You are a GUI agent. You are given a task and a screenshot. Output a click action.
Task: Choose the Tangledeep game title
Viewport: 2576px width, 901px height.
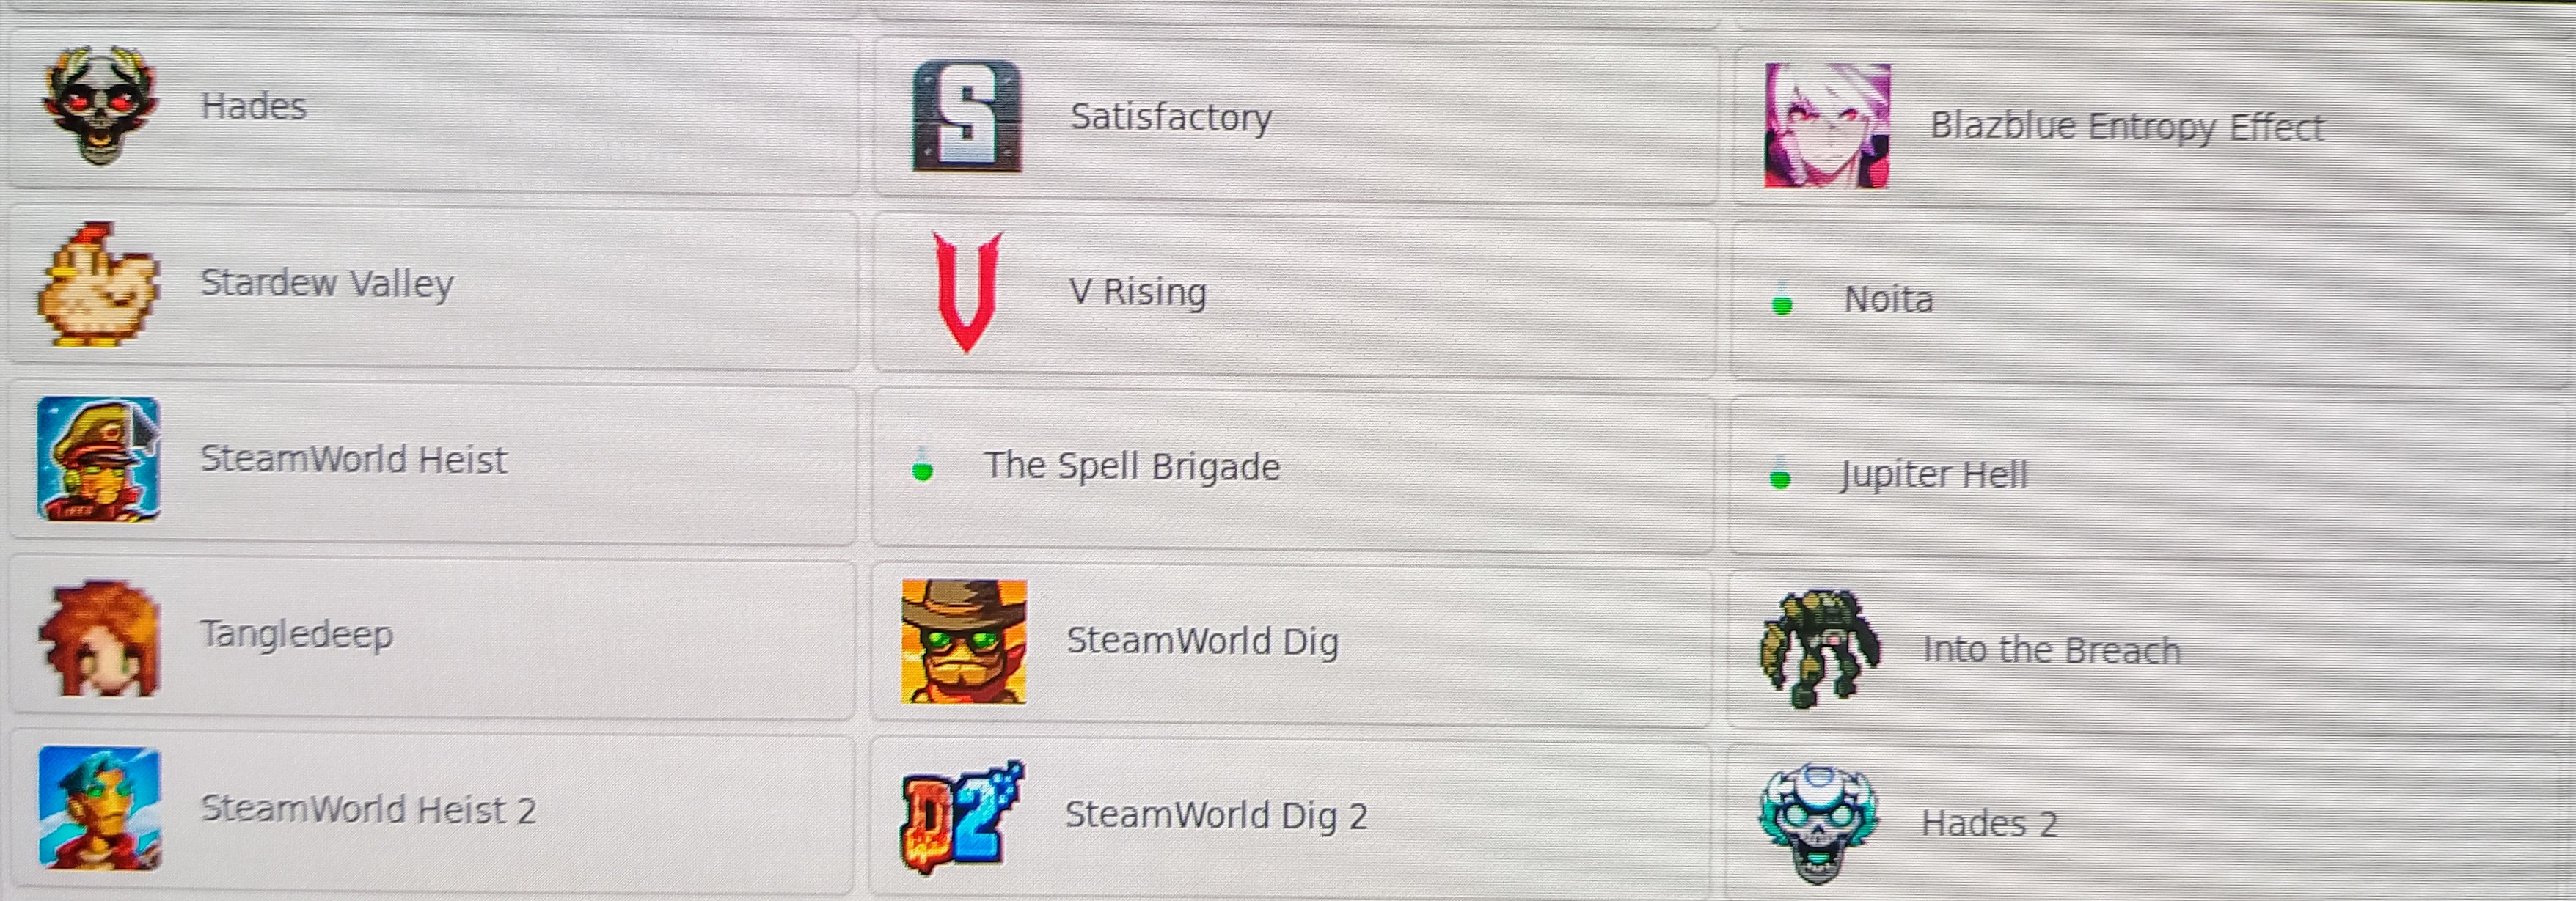(296, 634)
